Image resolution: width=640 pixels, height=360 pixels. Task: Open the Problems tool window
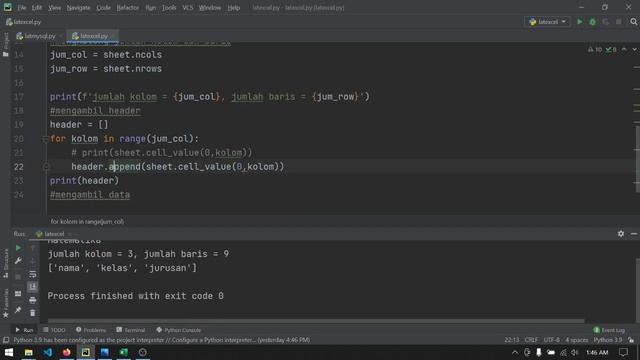(x=91, y=330)
